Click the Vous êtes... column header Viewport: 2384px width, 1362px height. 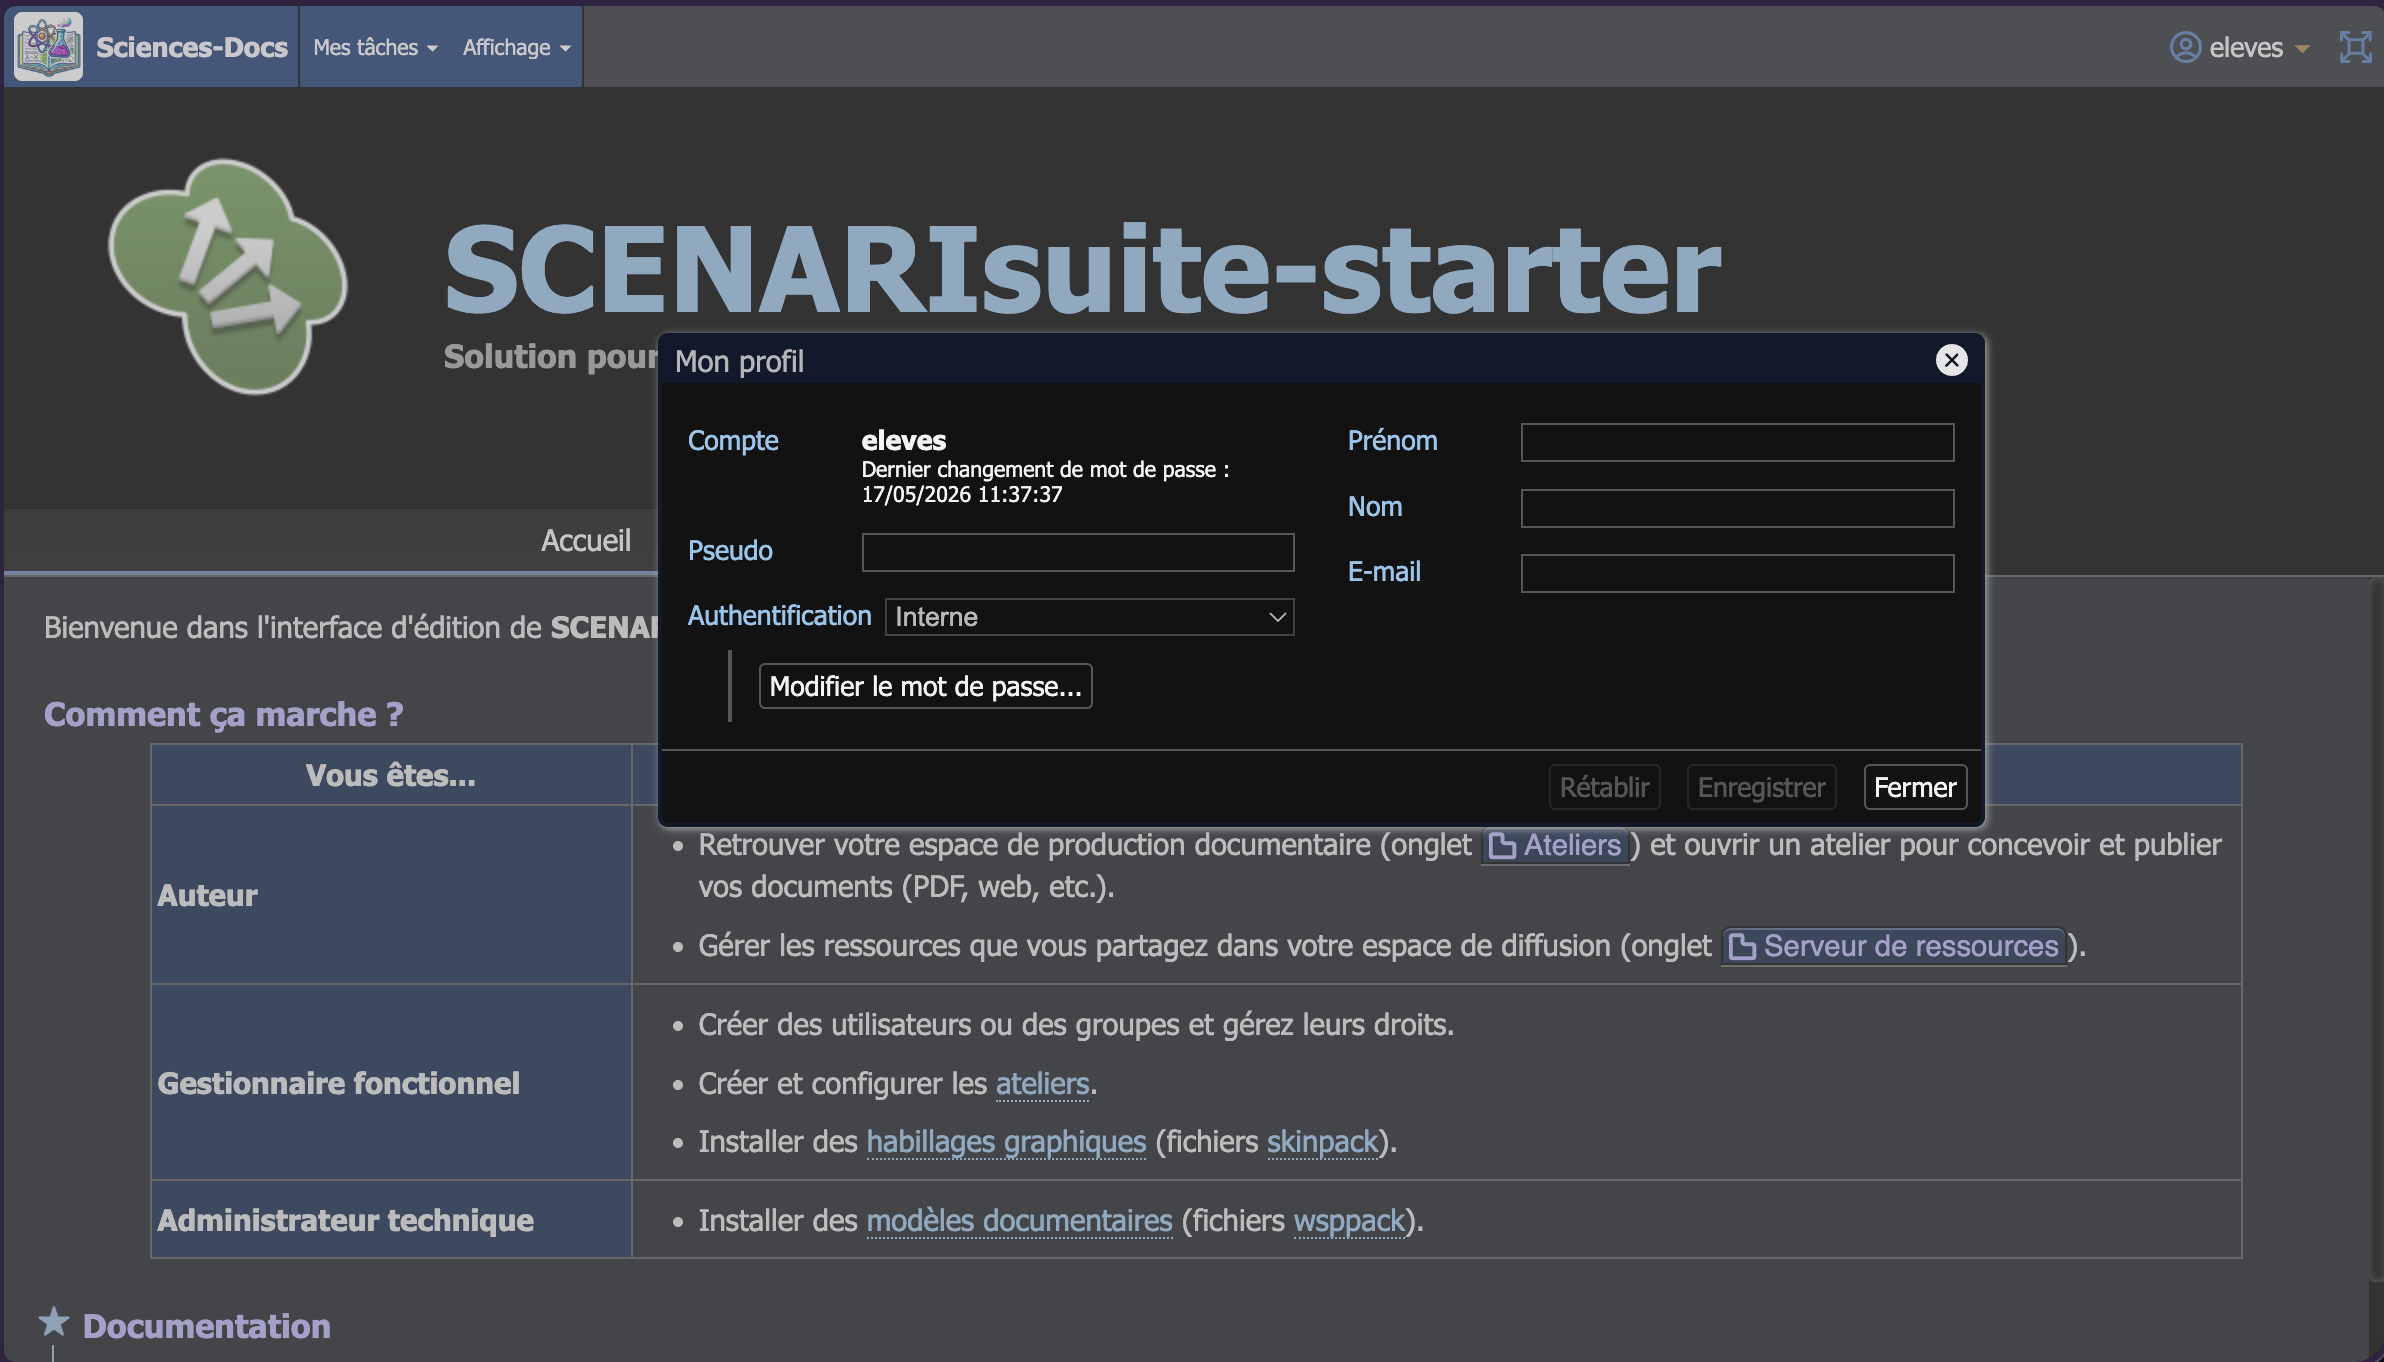click(x=391, y=775)
